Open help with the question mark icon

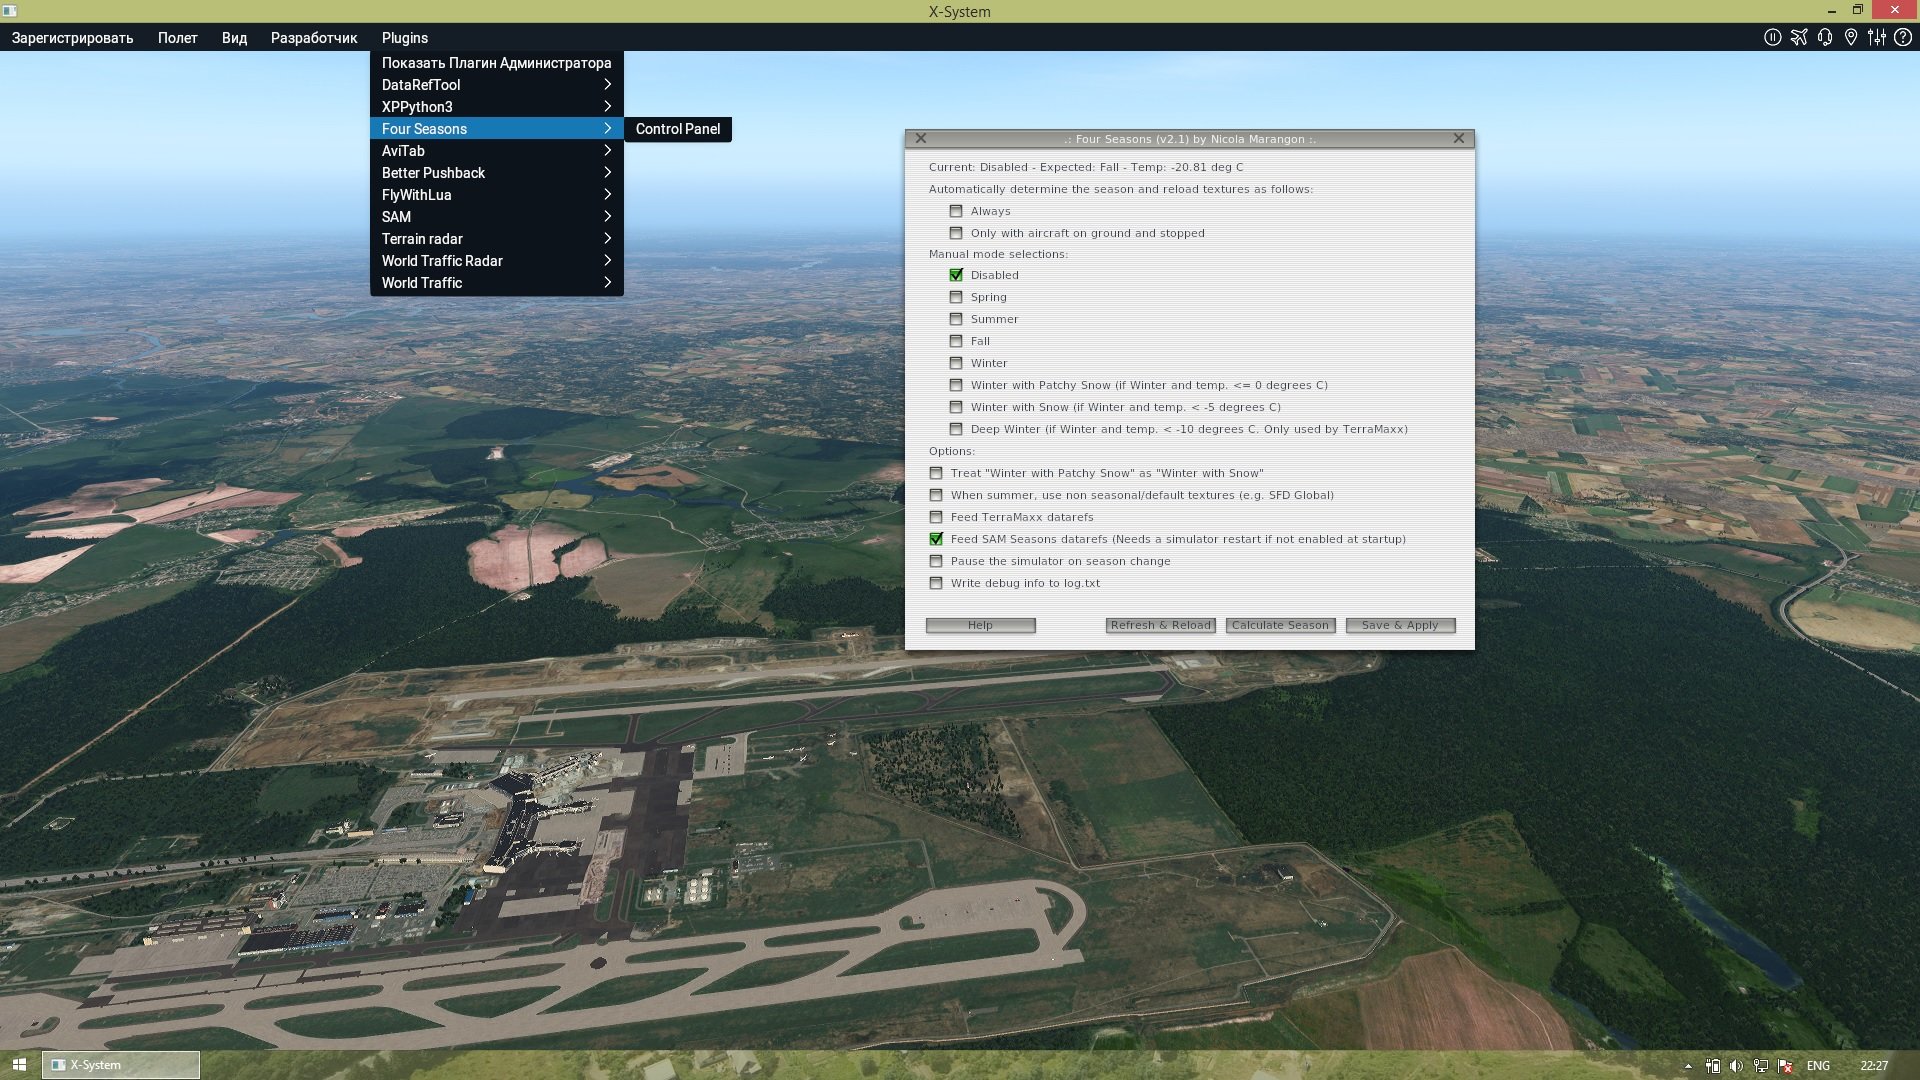pyautogui.click(x=1904, y=37)
